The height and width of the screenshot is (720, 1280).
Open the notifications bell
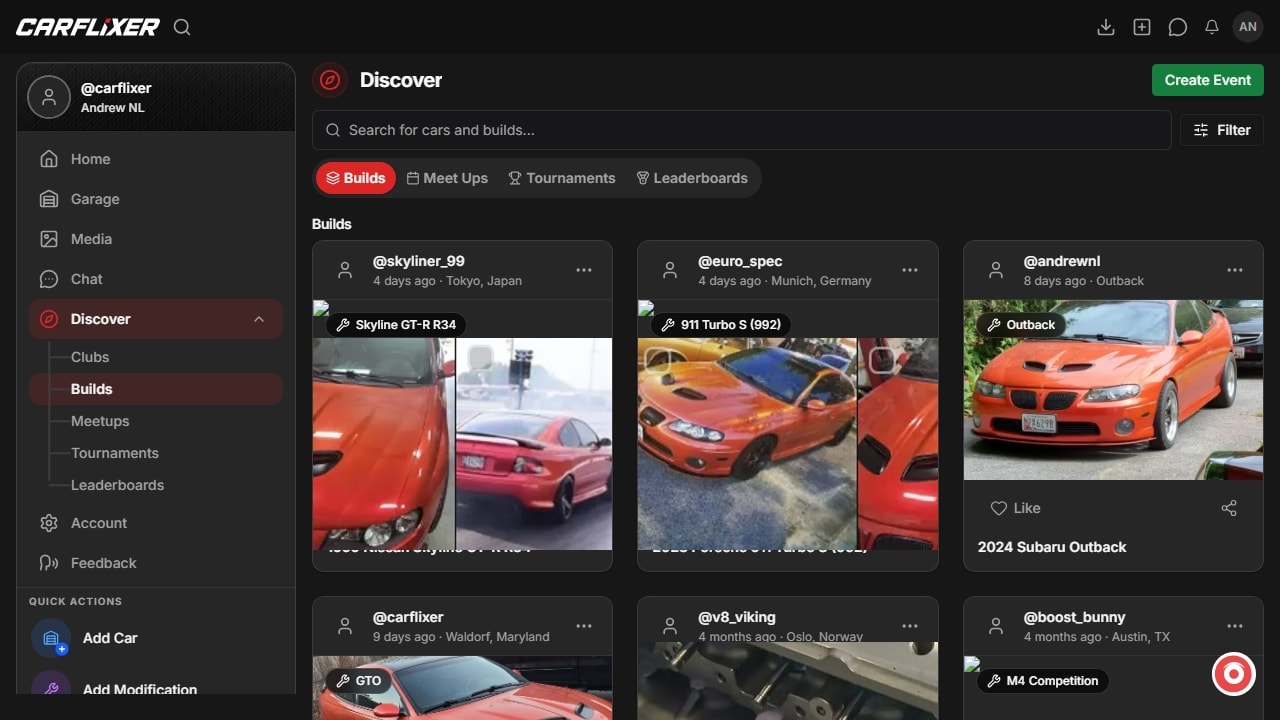[x=1212, y=27]
